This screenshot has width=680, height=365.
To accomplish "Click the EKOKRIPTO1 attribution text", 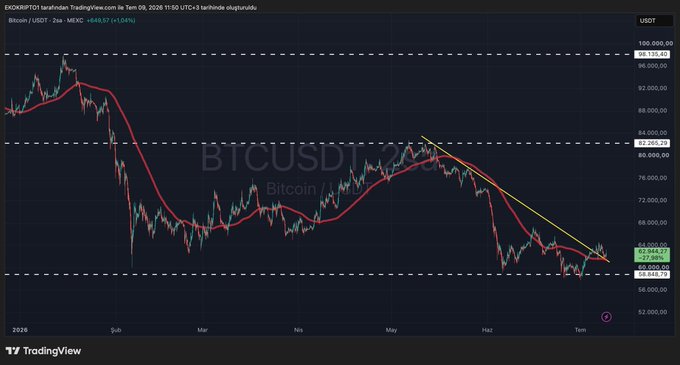I will point(130,7).
